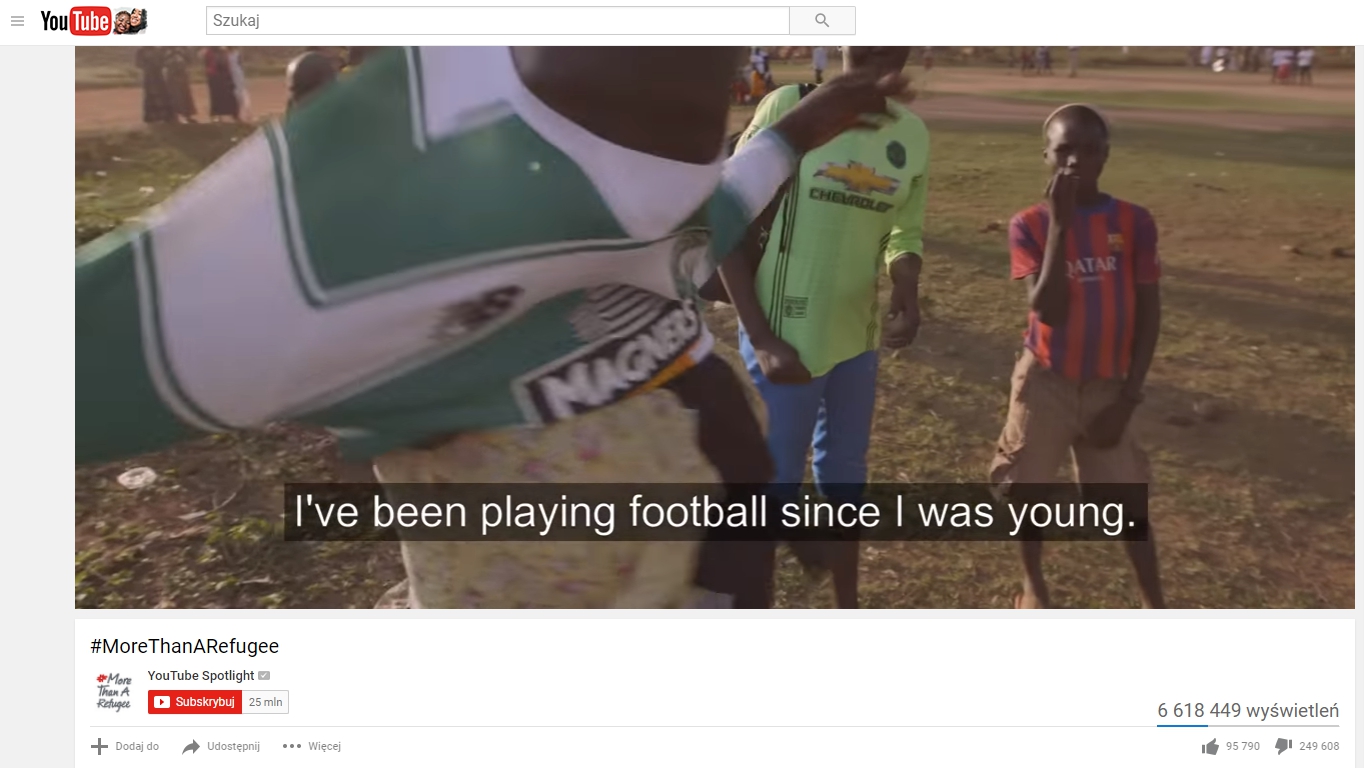Add video using the Dodaj do plus icon
The height and width of the screenshot is (768, 1364).
99,746
